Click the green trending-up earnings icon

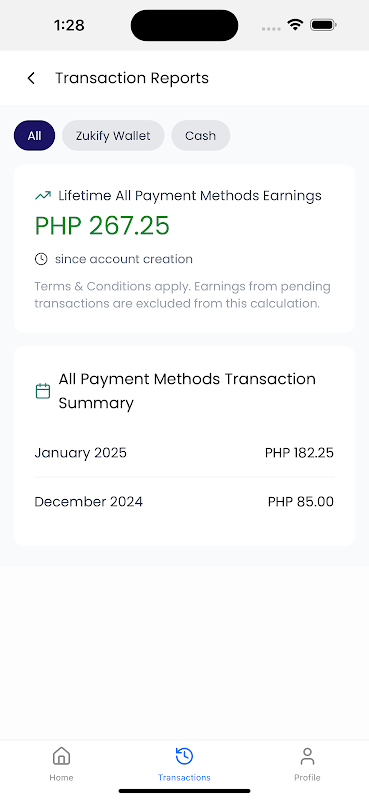[x=43, y=195]
